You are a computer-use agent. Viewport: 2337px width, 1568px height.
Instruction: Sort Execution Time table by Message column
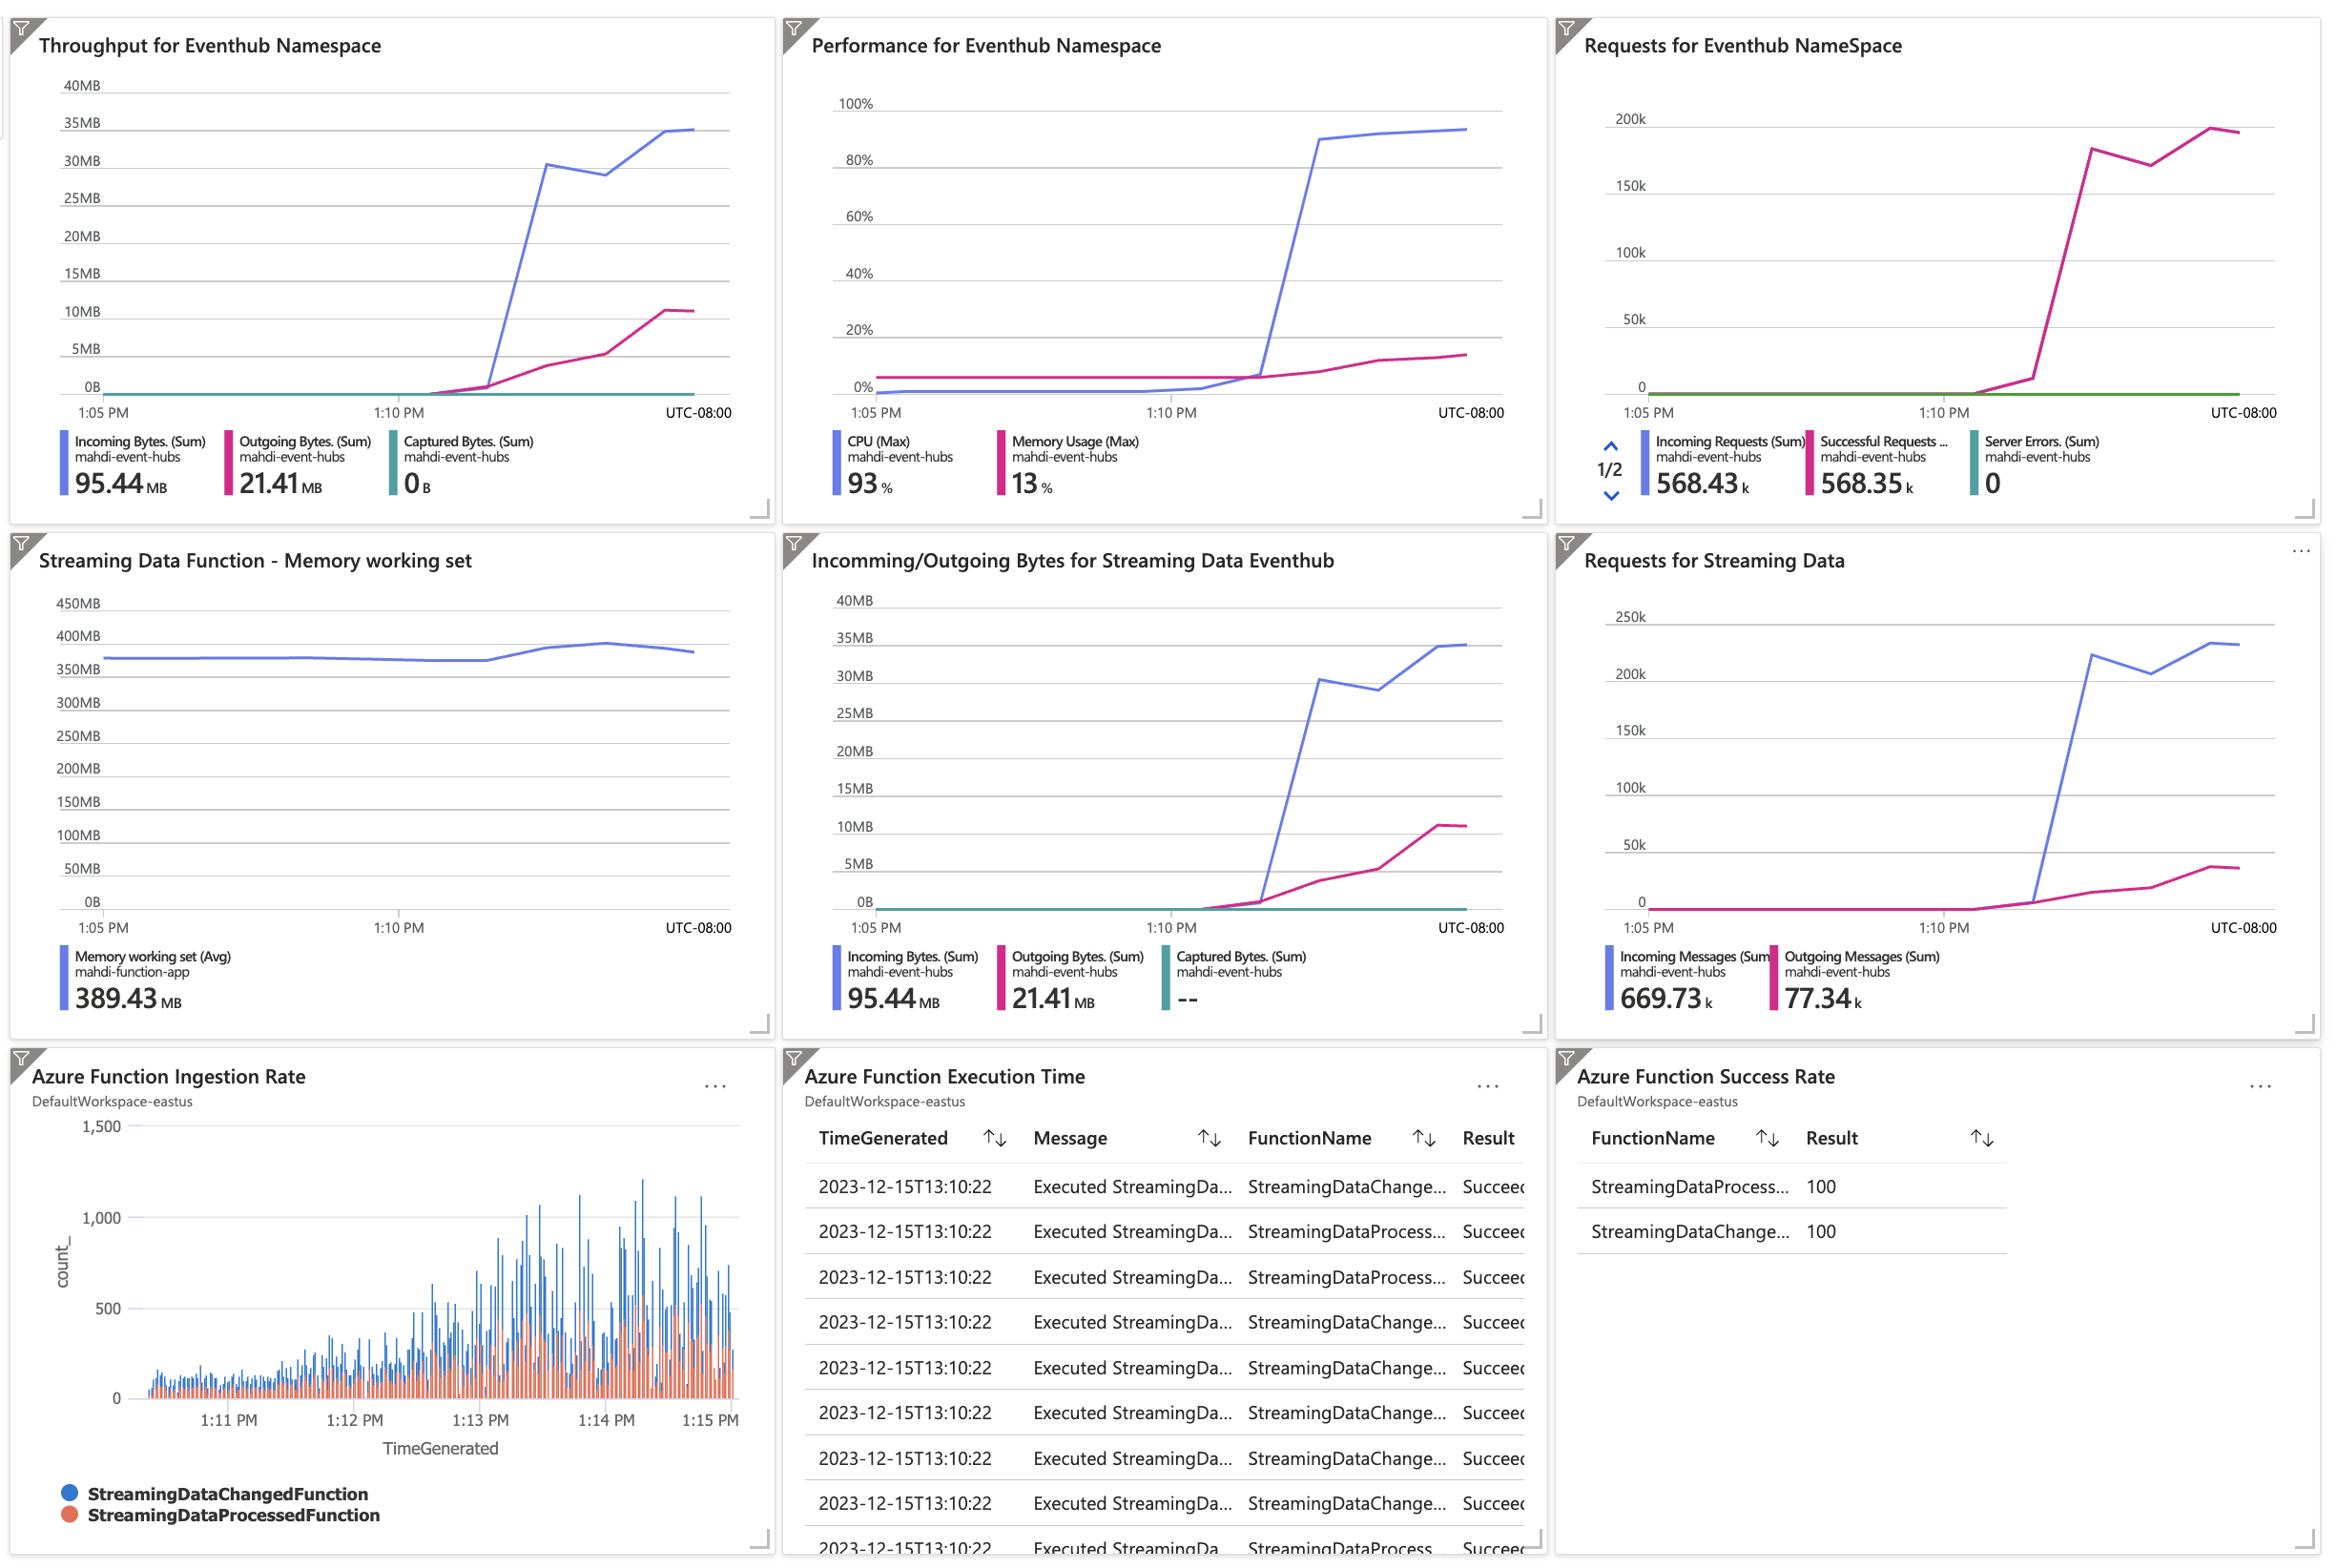coord(1209,1138)
